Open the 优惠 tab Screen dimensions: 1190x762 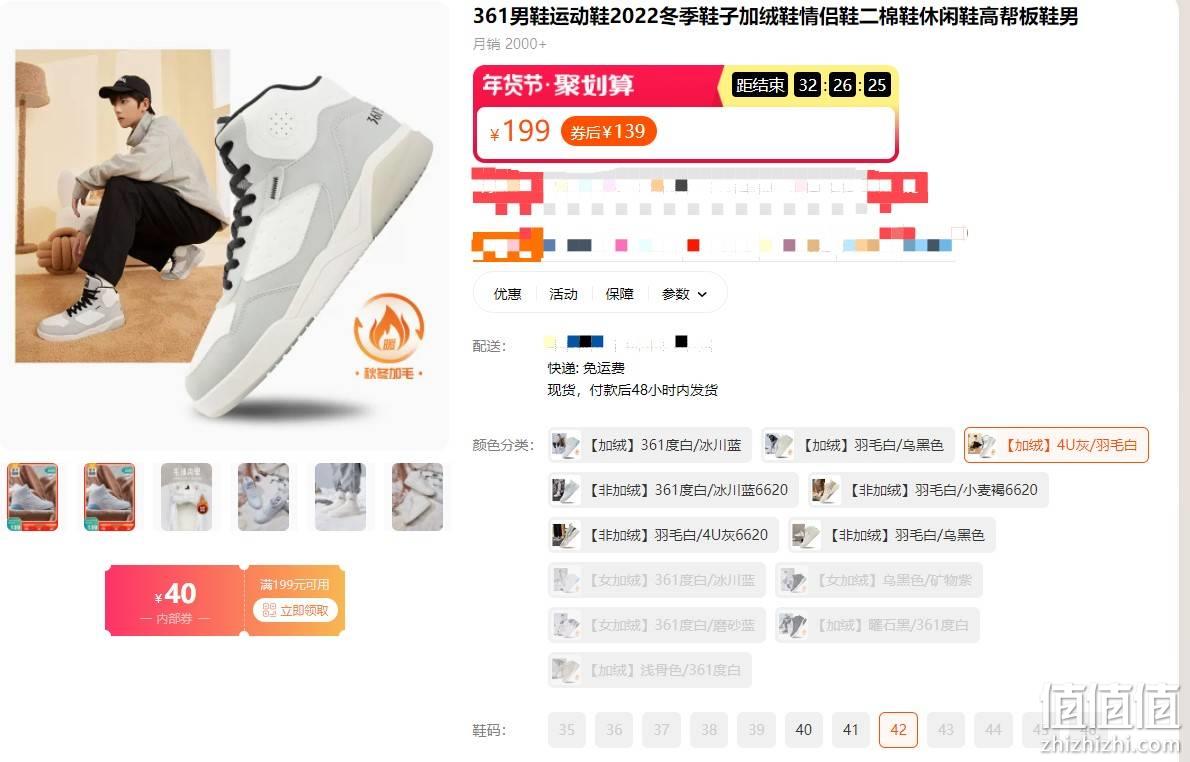(x=507, y=294)
